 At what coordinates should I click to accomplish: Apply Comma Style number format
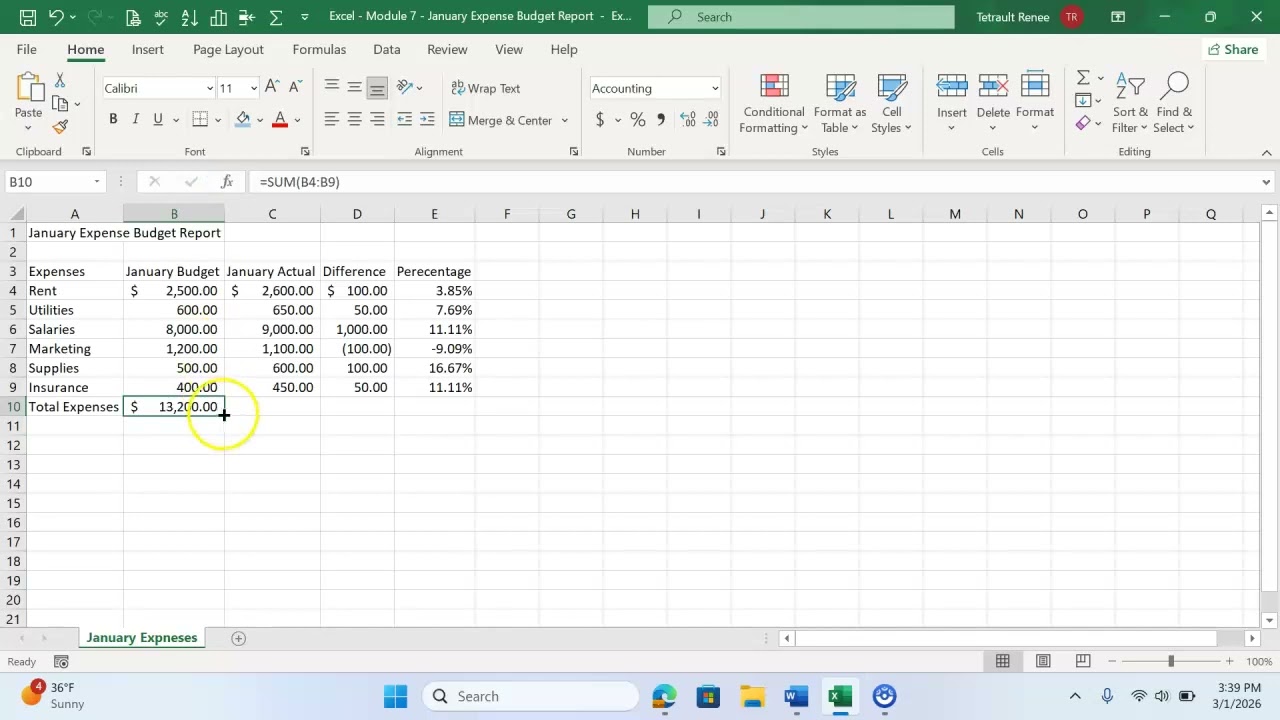[661, 120]
